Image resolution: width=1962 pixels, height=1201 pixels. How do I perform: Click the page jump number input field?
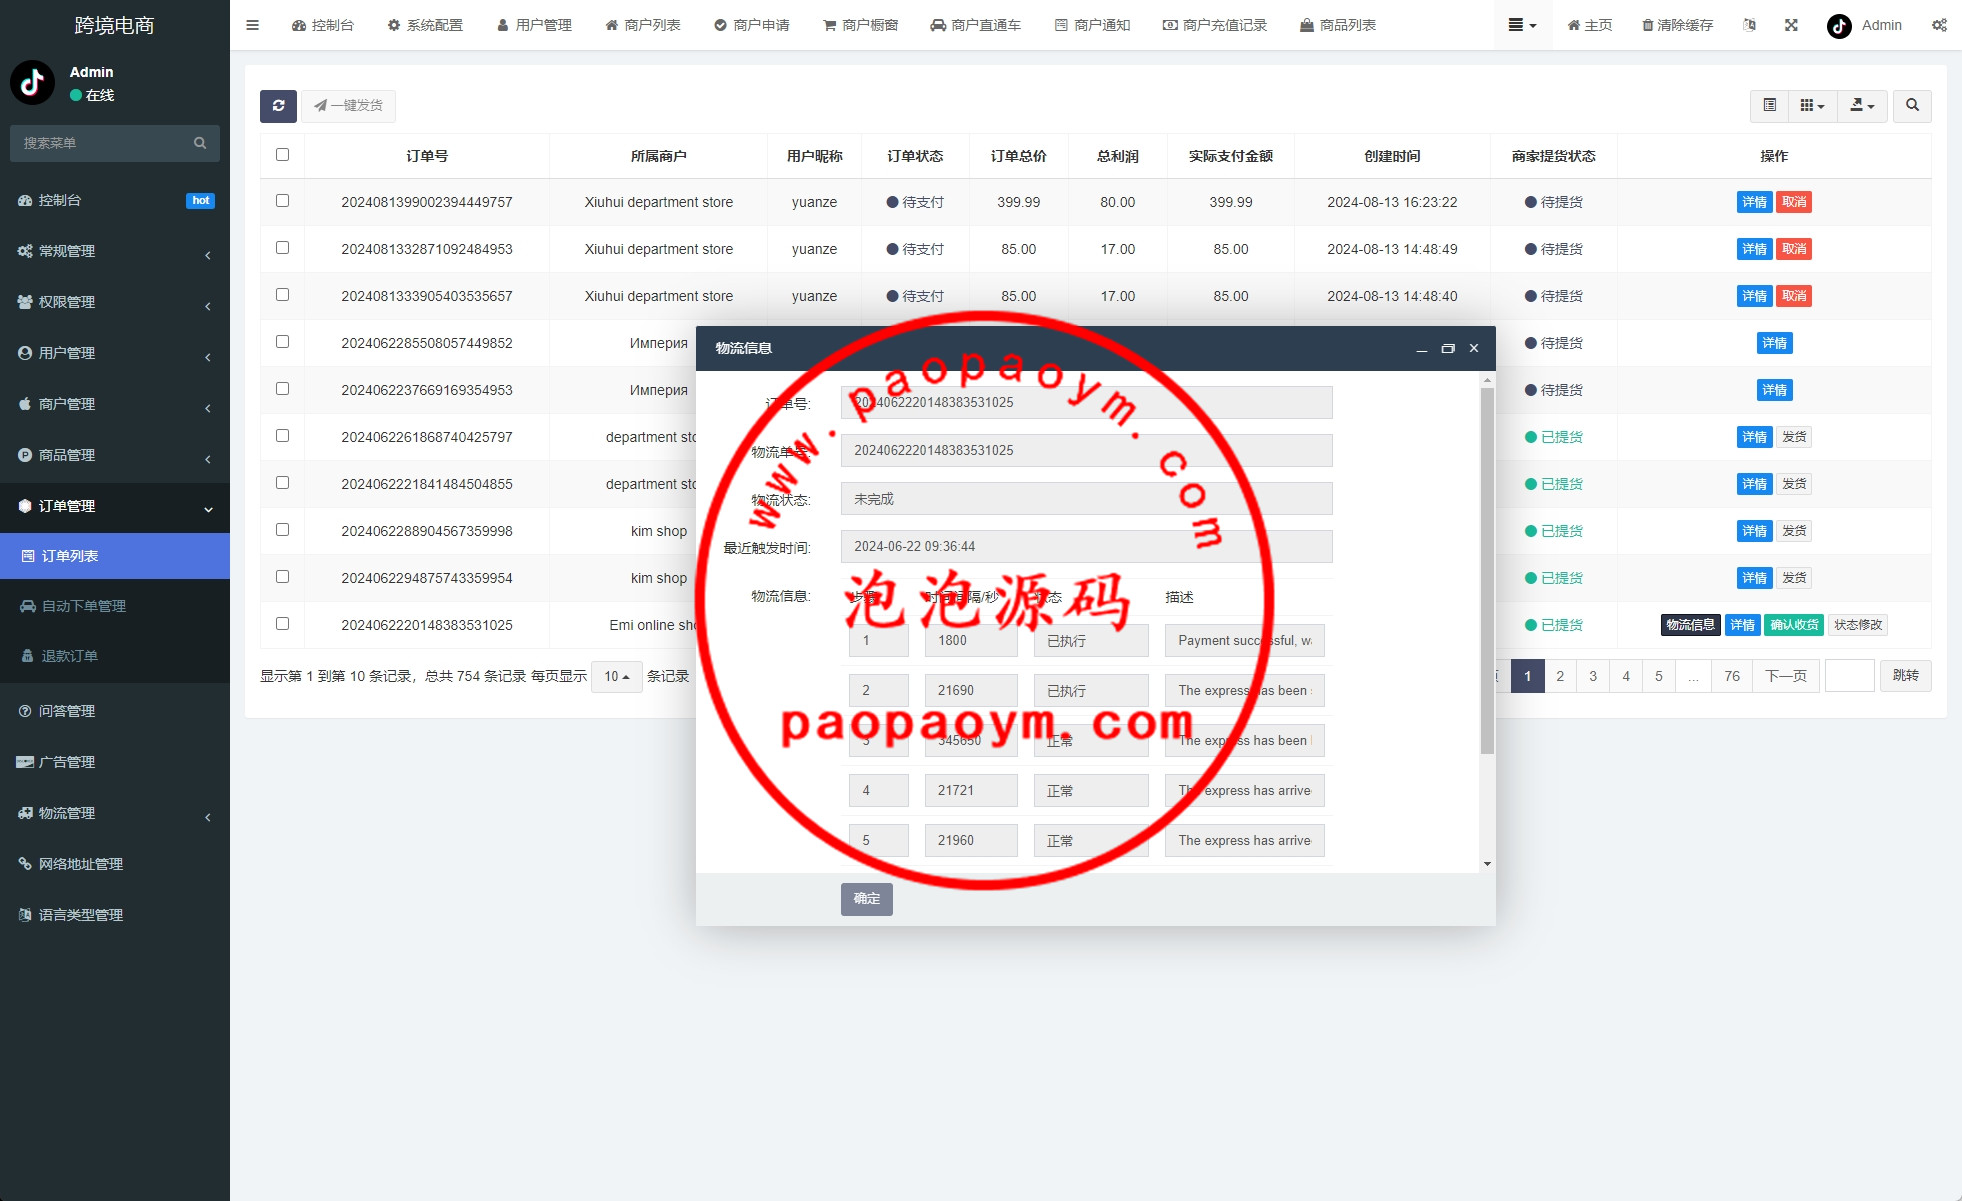coord(1849,676)
